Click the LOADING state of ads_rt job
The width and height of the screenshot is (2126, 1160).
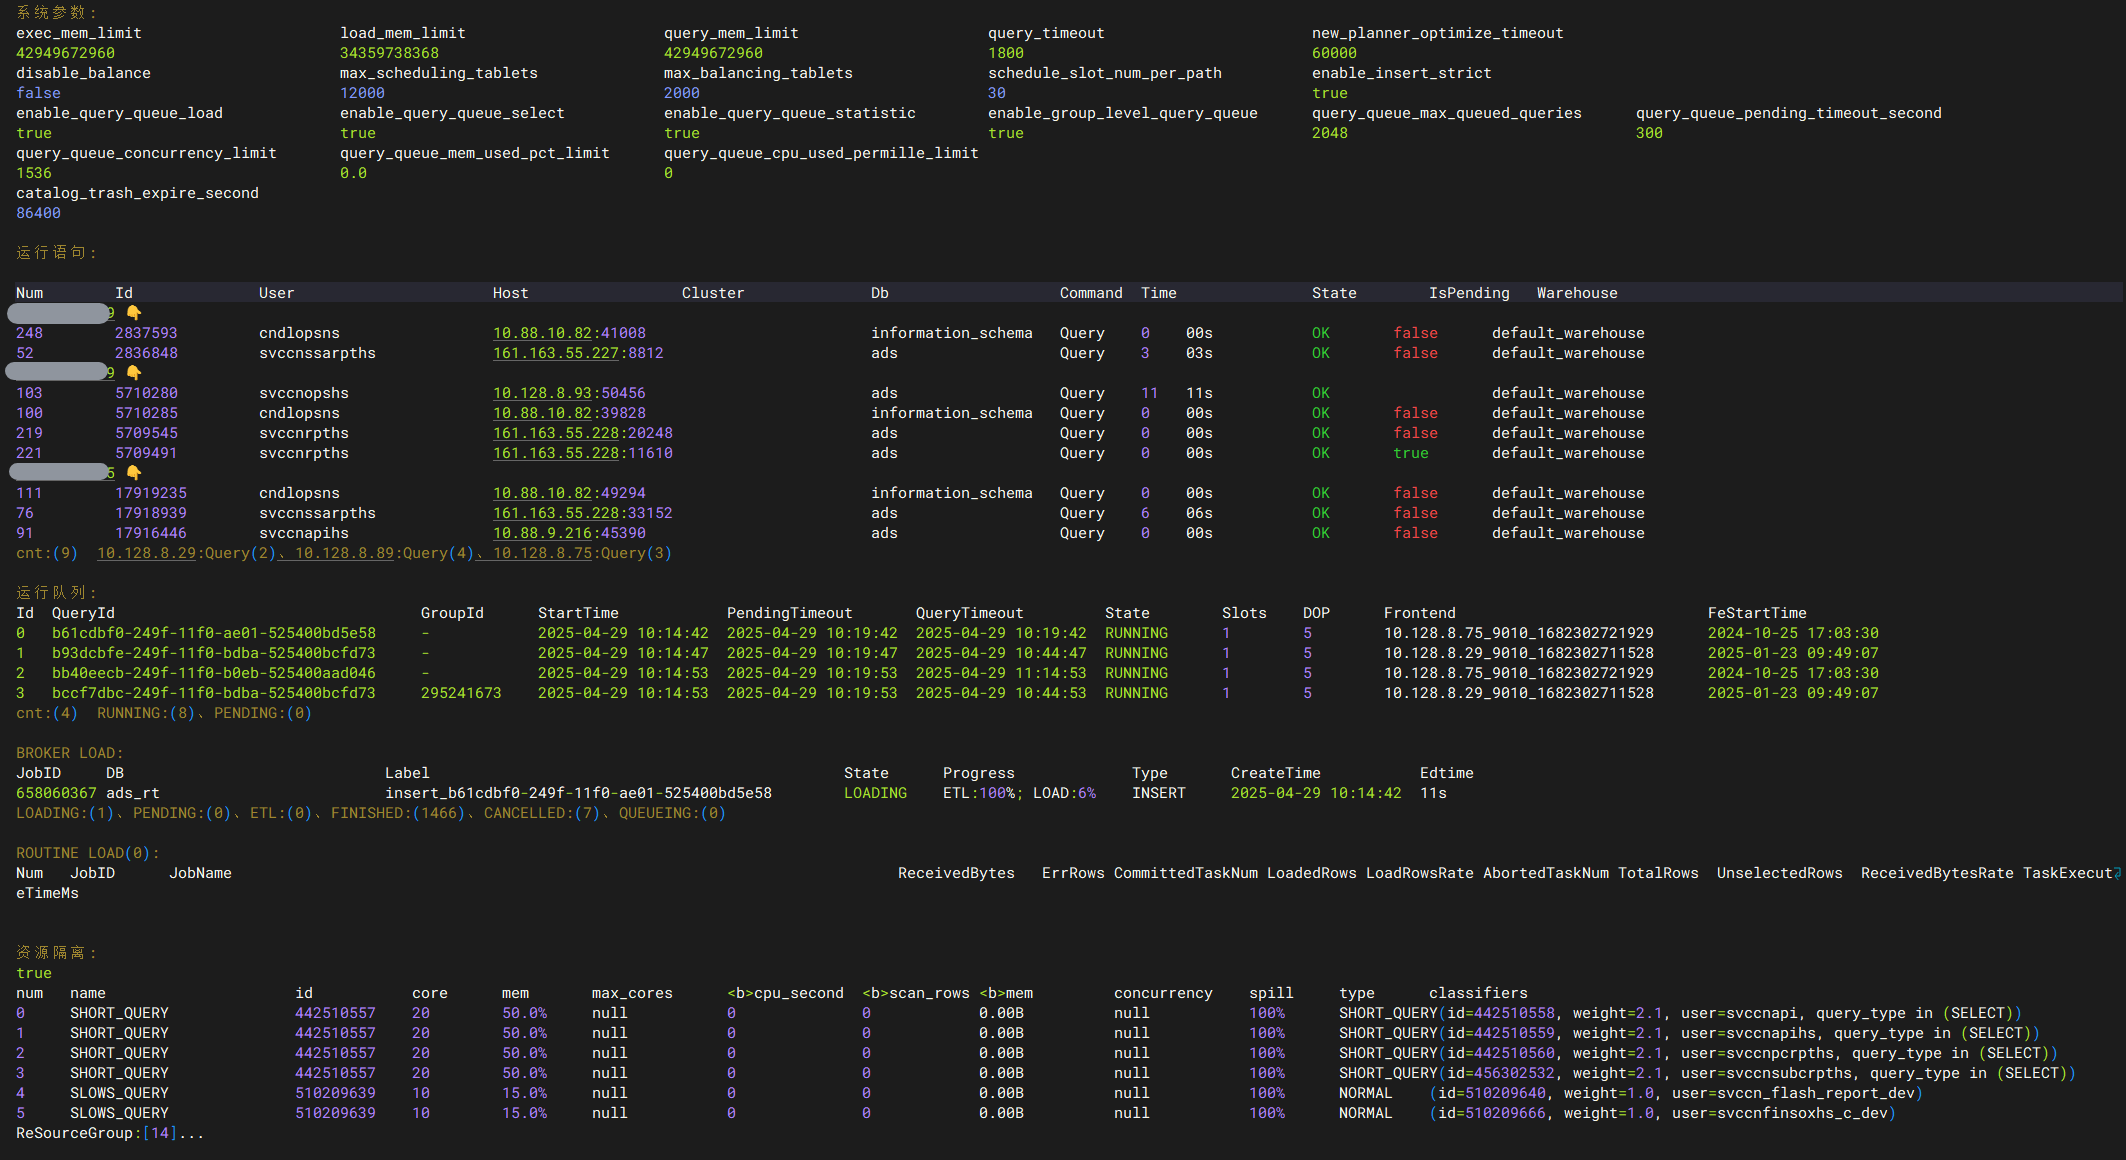875,793
